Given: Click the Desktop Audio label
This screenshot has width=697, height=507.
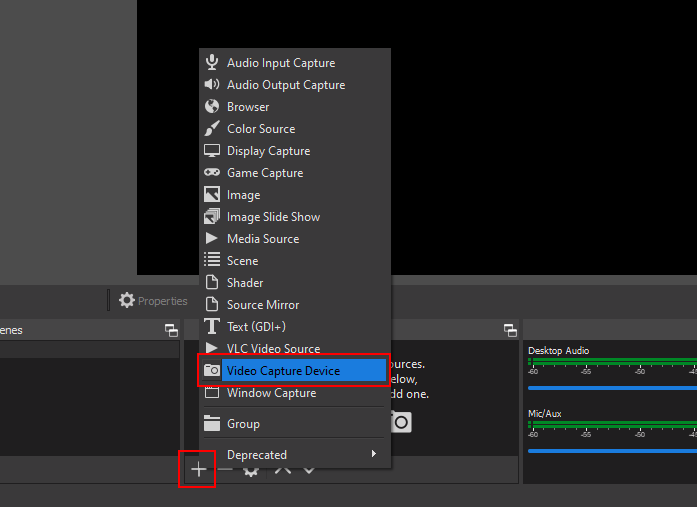Looking at the screenshot, I should point(558,351).
